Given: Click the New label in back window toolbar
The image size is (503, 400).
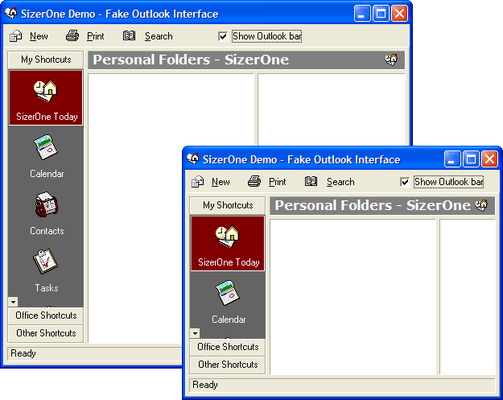Looking at the screenshot, I should pyautogui.click(x=39, y=36).
